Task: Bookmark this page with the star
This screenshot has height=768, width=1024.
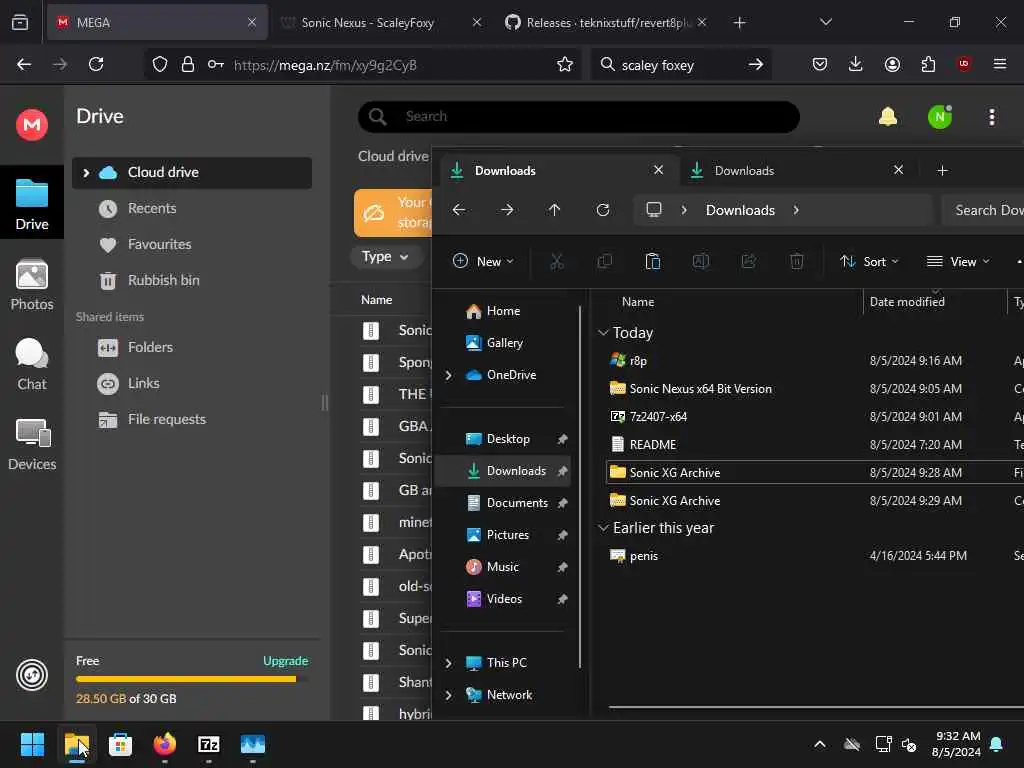Action: pos(565,64)
